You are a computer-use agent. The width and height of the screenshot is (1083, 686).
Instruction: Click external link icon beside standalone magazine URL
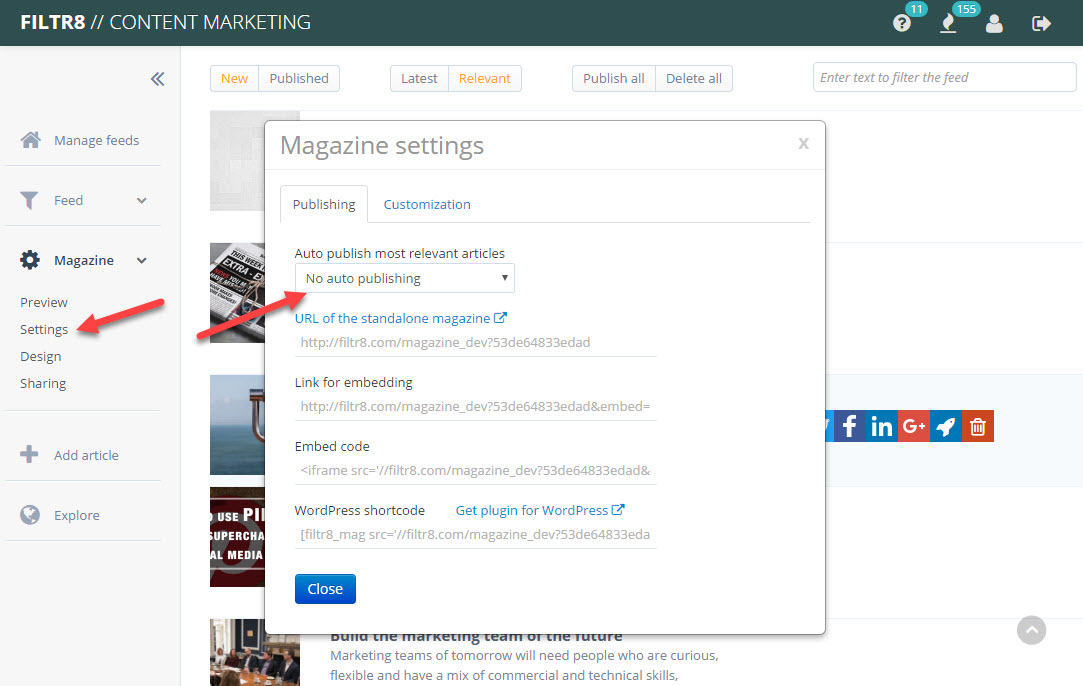point(501,318)
